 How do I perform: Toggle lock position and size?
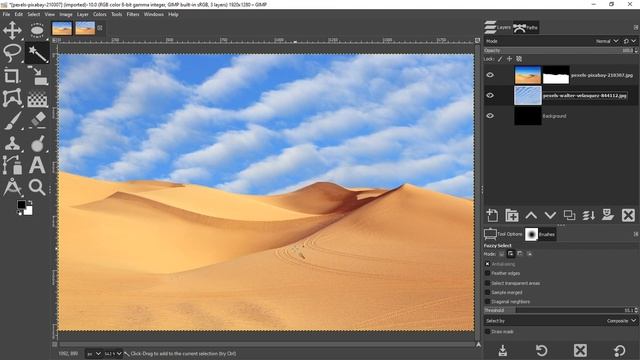tap(509, 59)
